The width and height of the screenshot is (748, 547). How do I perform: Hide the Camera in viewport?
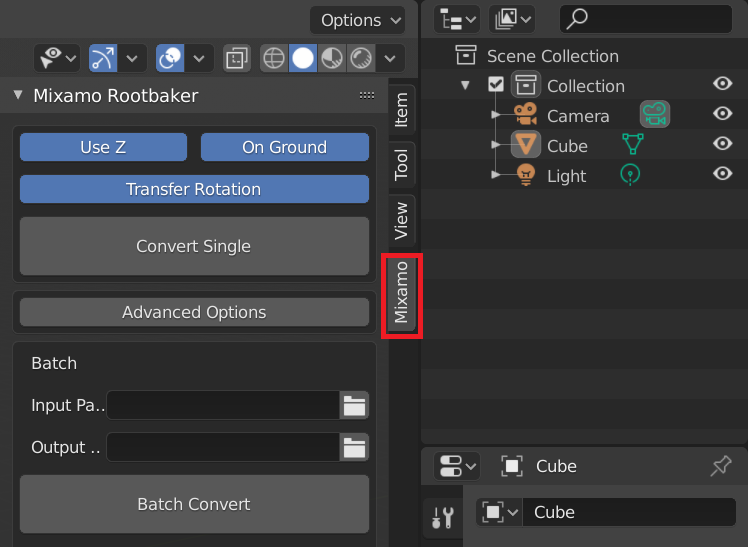(722, 114)
